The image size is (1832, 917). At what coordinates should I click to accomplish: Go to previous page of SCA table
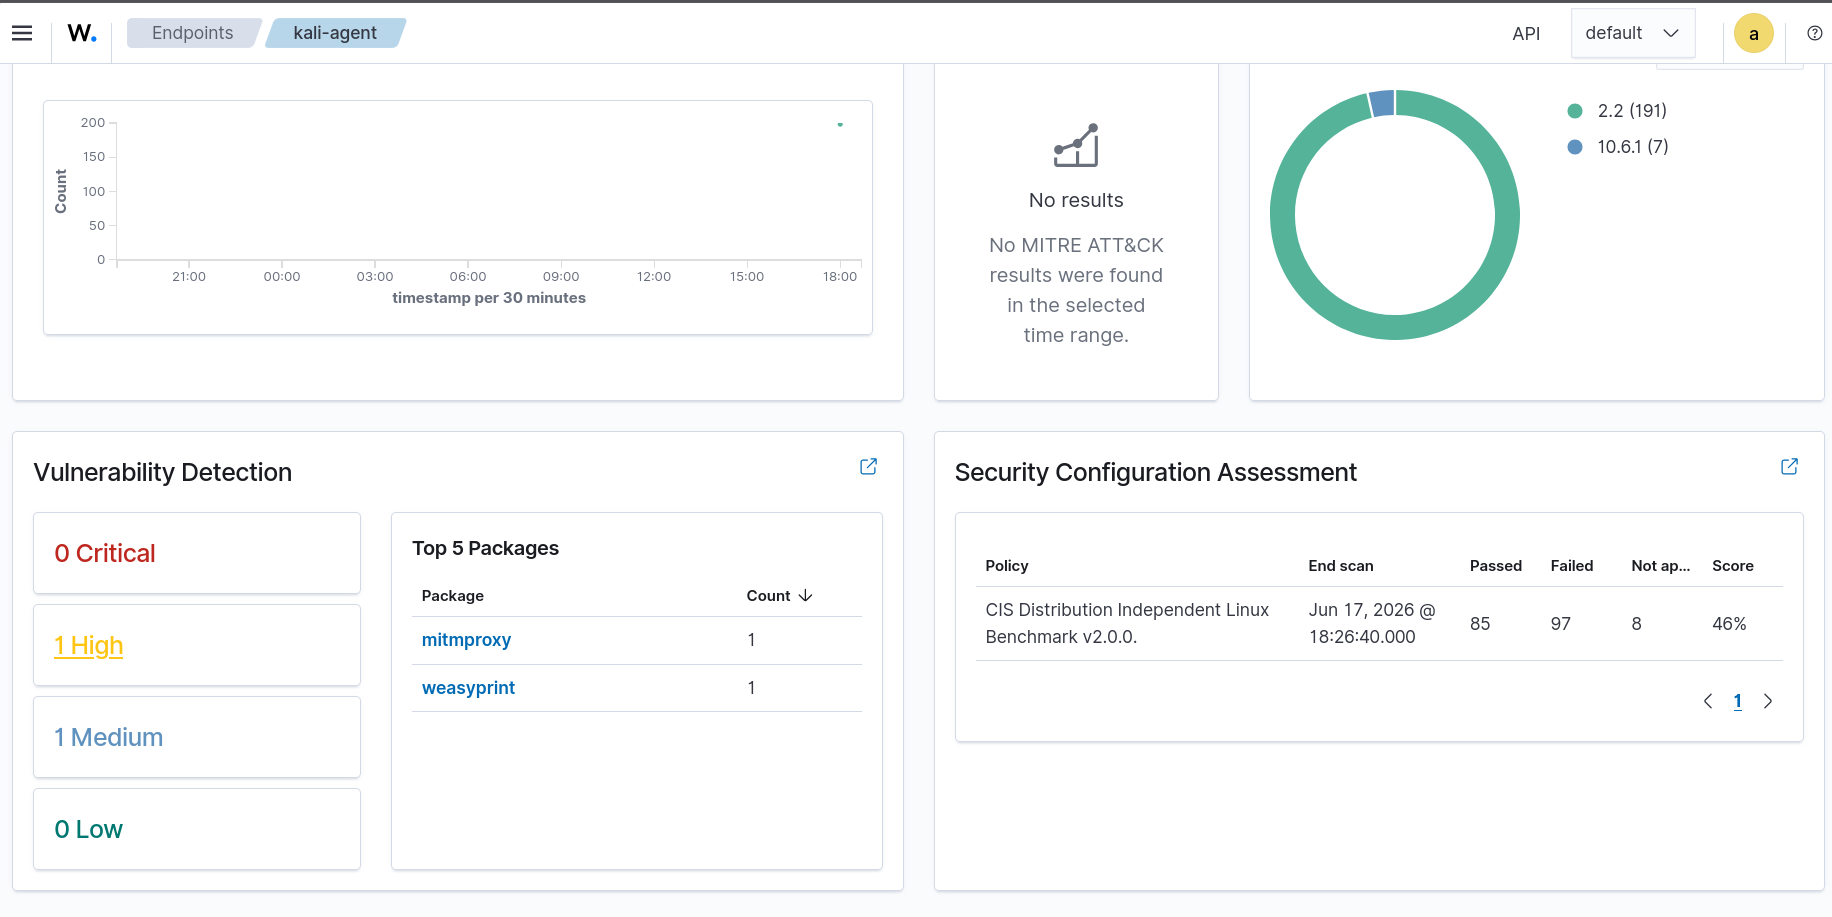1708,701
